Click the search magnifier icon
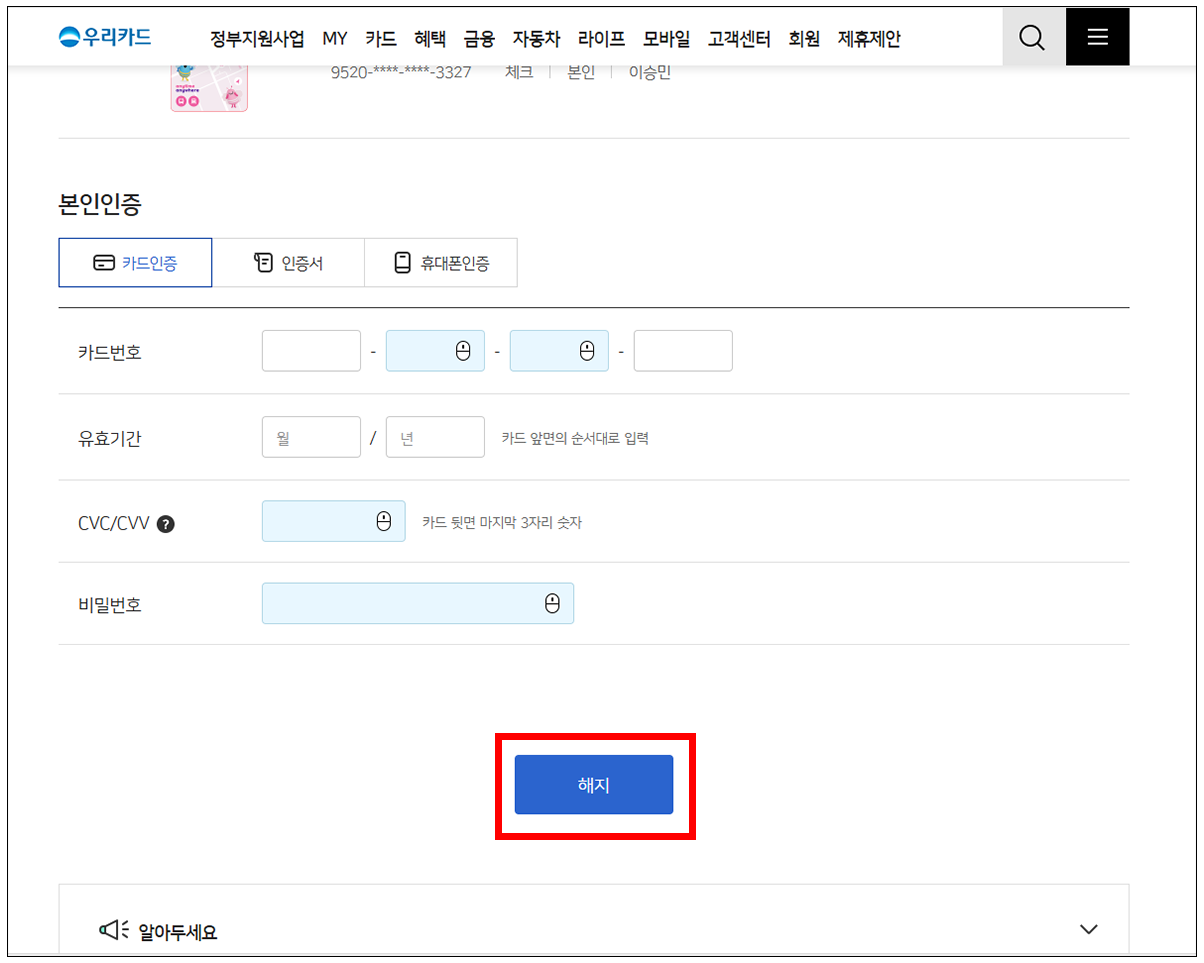The image size is (1204, 963). click(1032, 38)
